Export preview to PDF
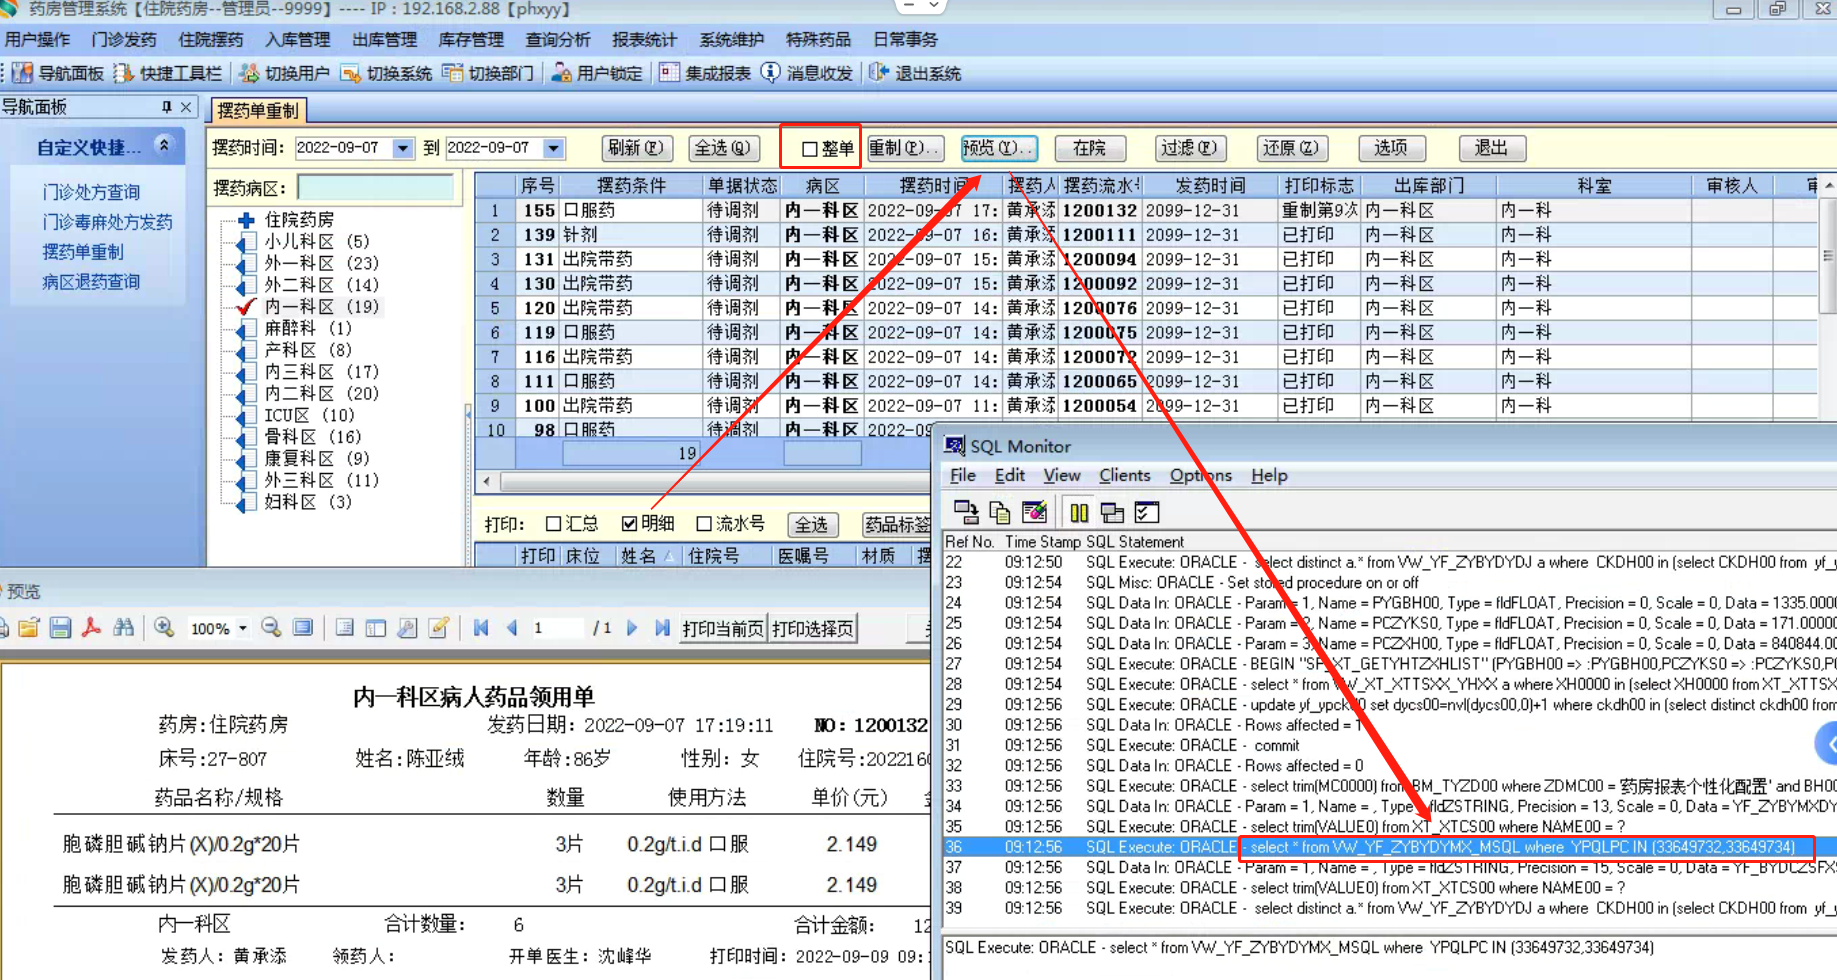Viewport: 1837px width, 980px height. tap(92, 628)
